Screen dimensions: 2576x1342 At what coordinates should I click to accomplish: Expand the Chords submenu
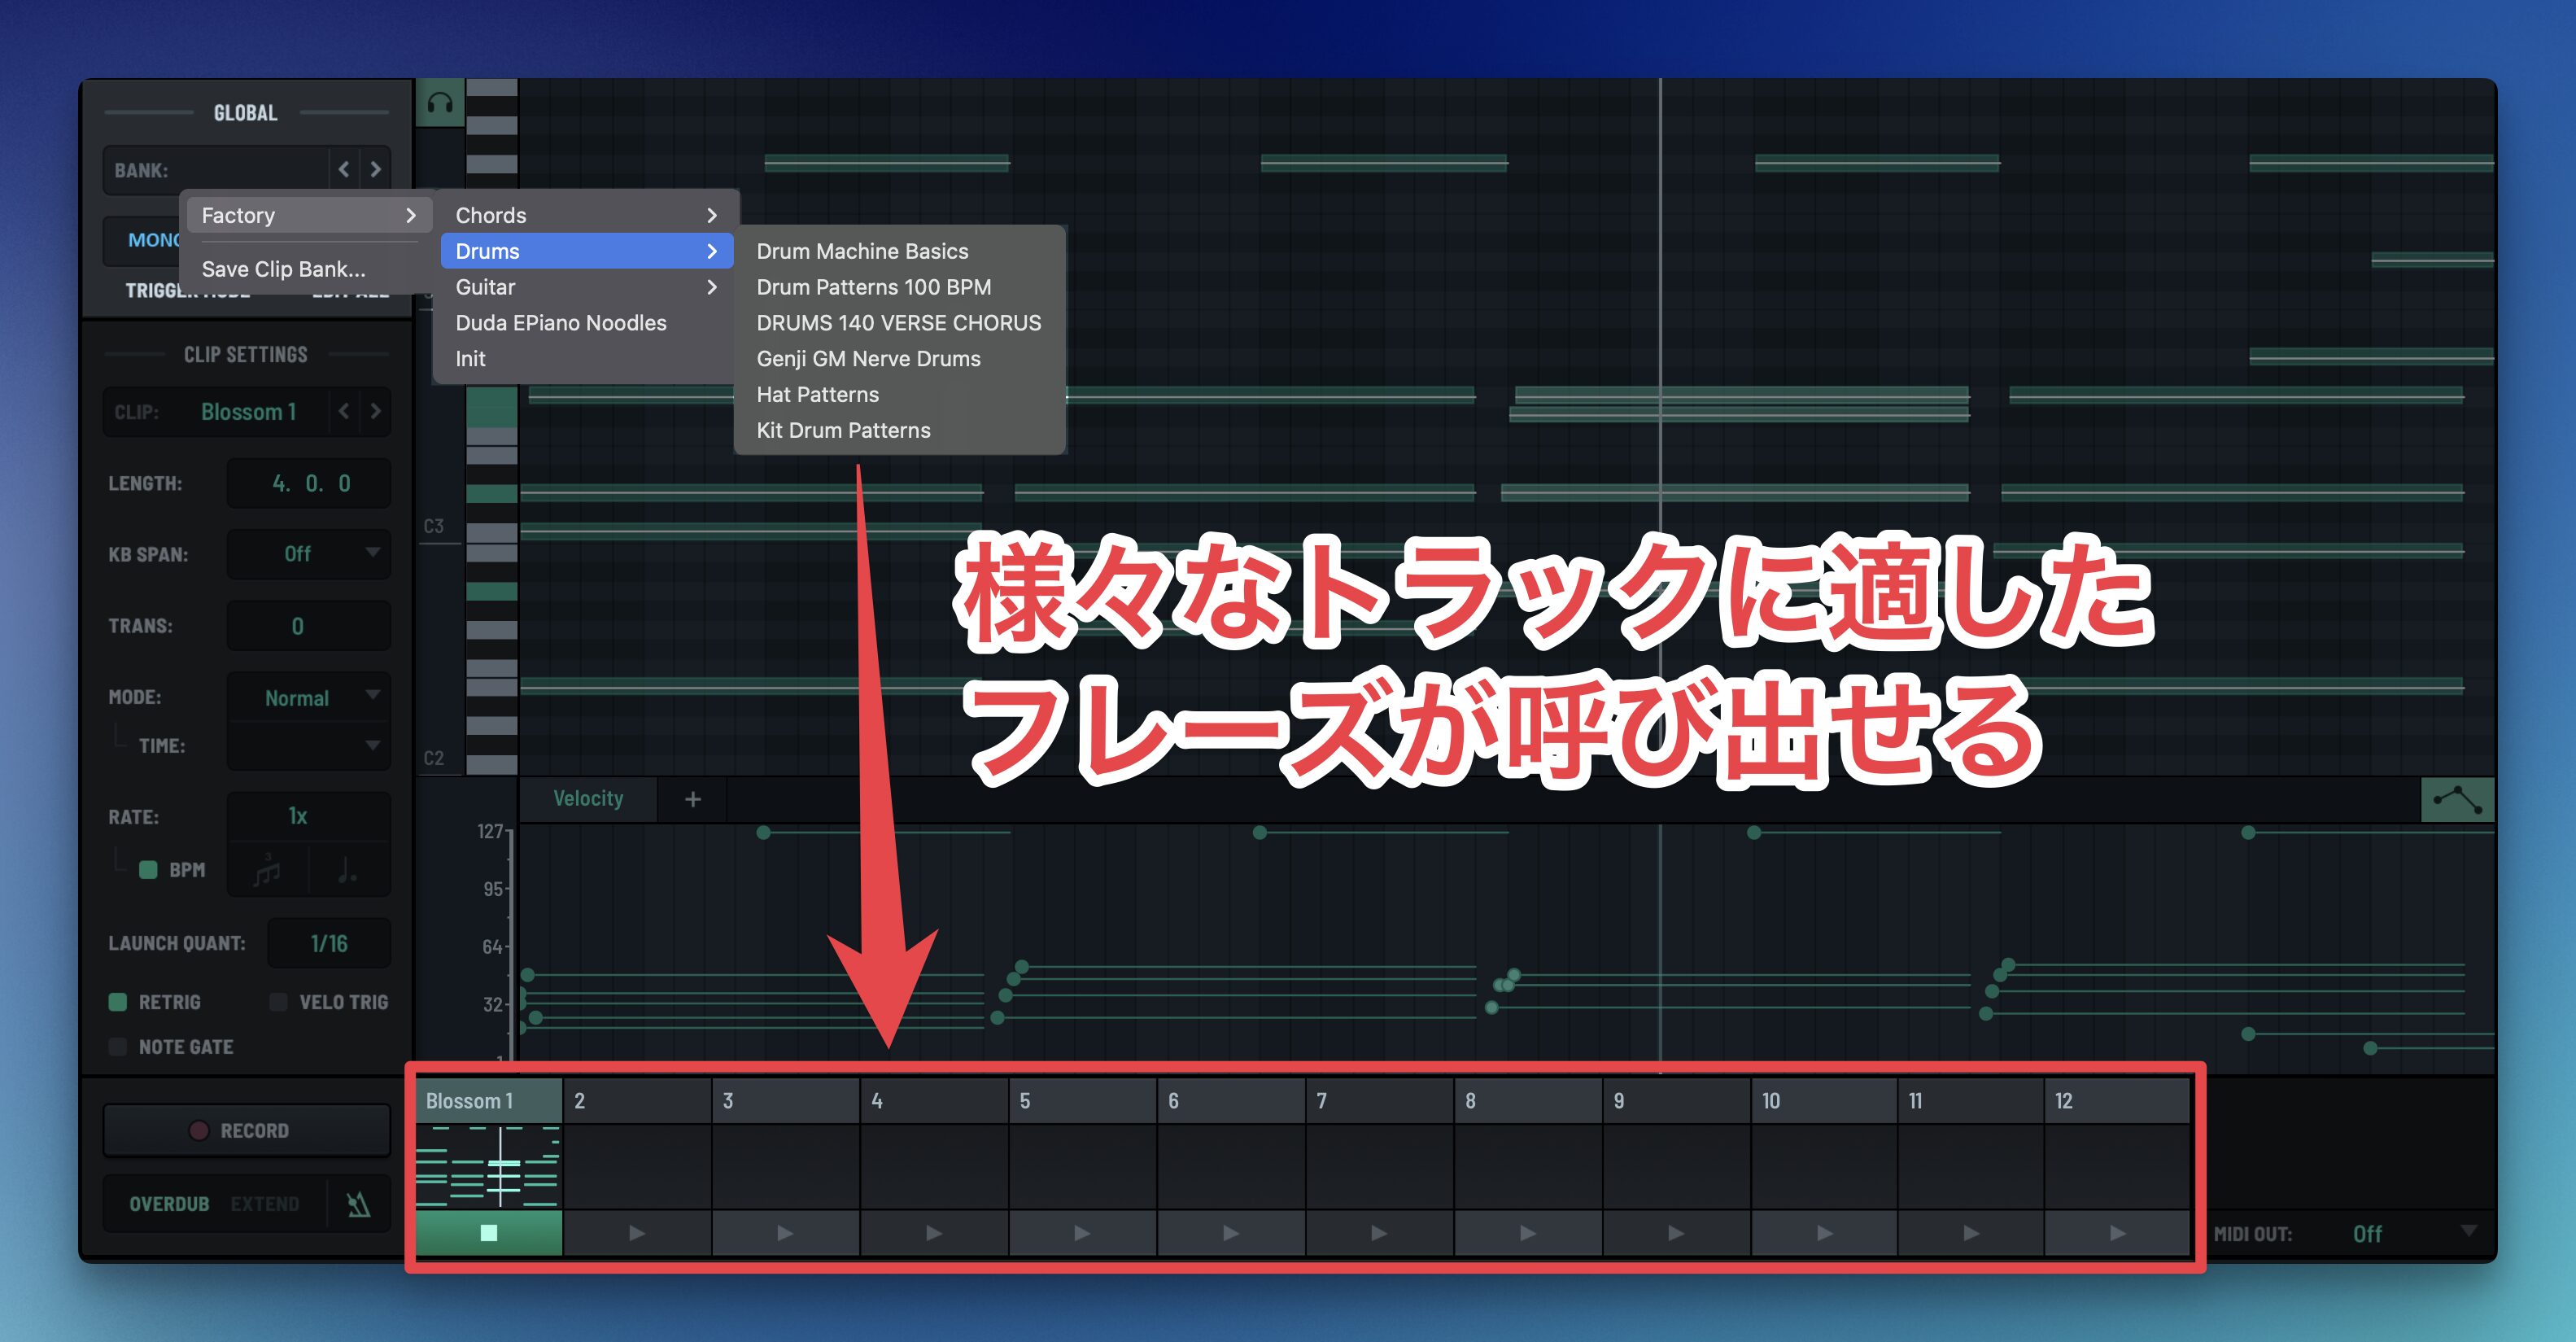[x=587, y=215]
